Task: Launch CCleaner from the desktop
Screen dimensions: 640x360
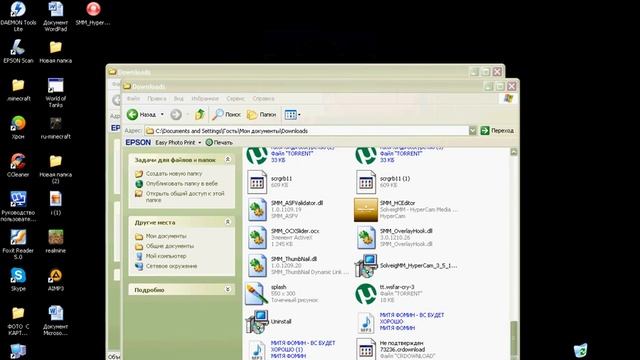Action: [18, 165]
